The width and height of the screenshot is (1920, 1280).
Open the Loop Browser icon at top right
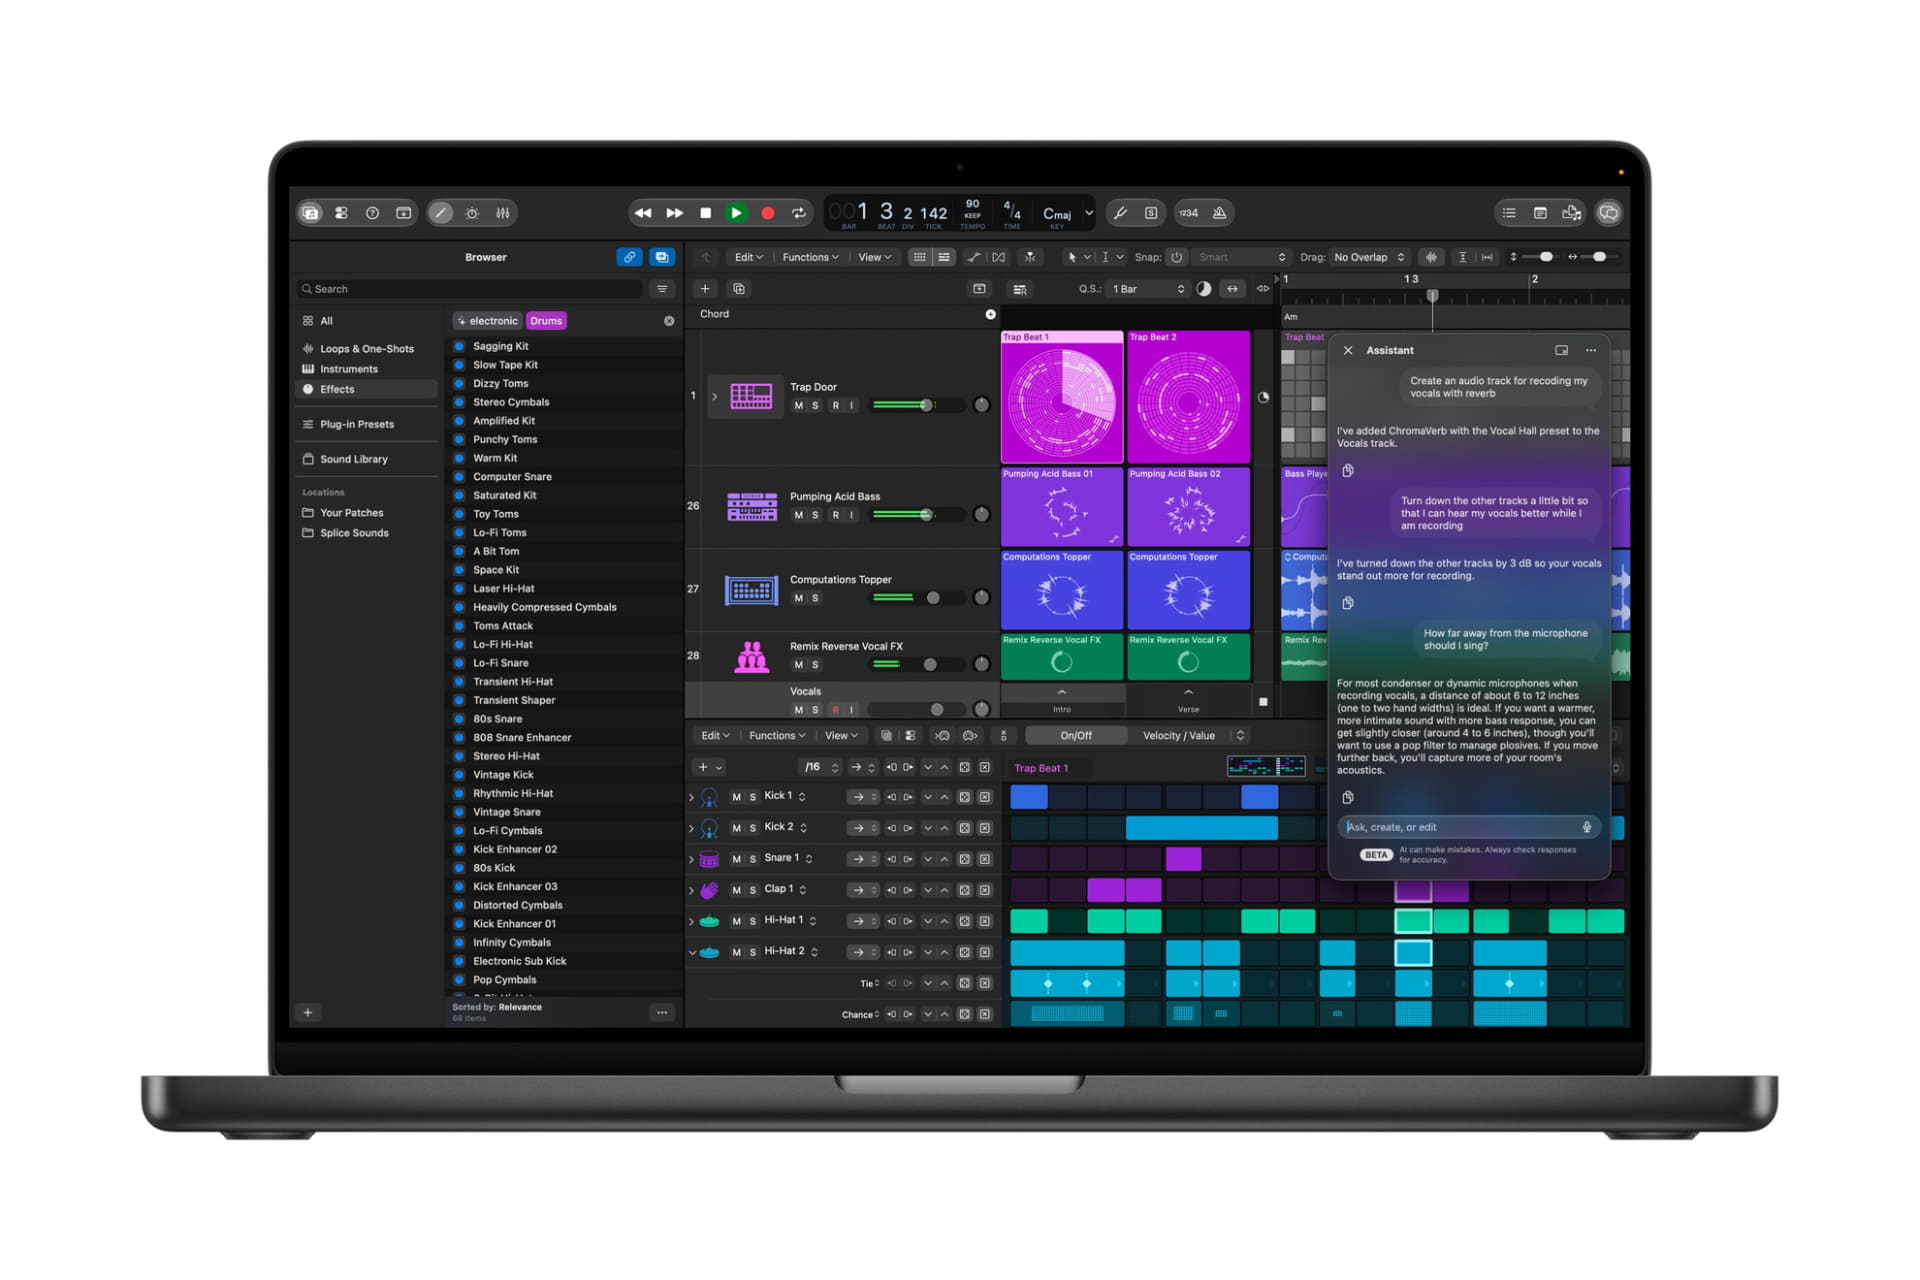tap(1571, 213)
